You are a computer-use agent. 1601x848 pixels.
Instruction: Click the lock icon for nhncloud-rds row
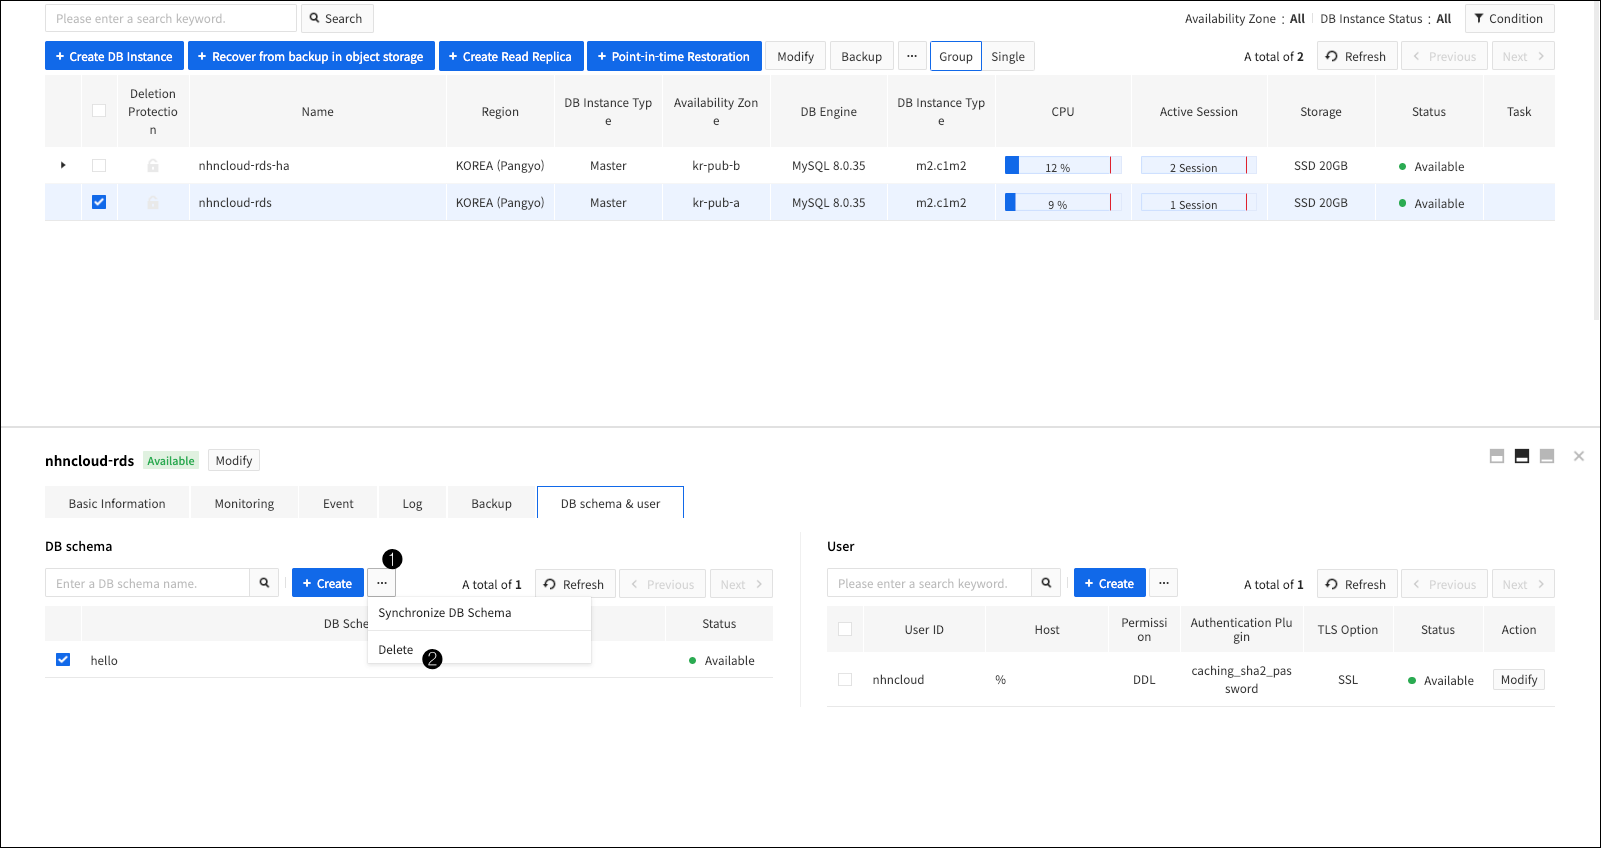tap(153, 203)
